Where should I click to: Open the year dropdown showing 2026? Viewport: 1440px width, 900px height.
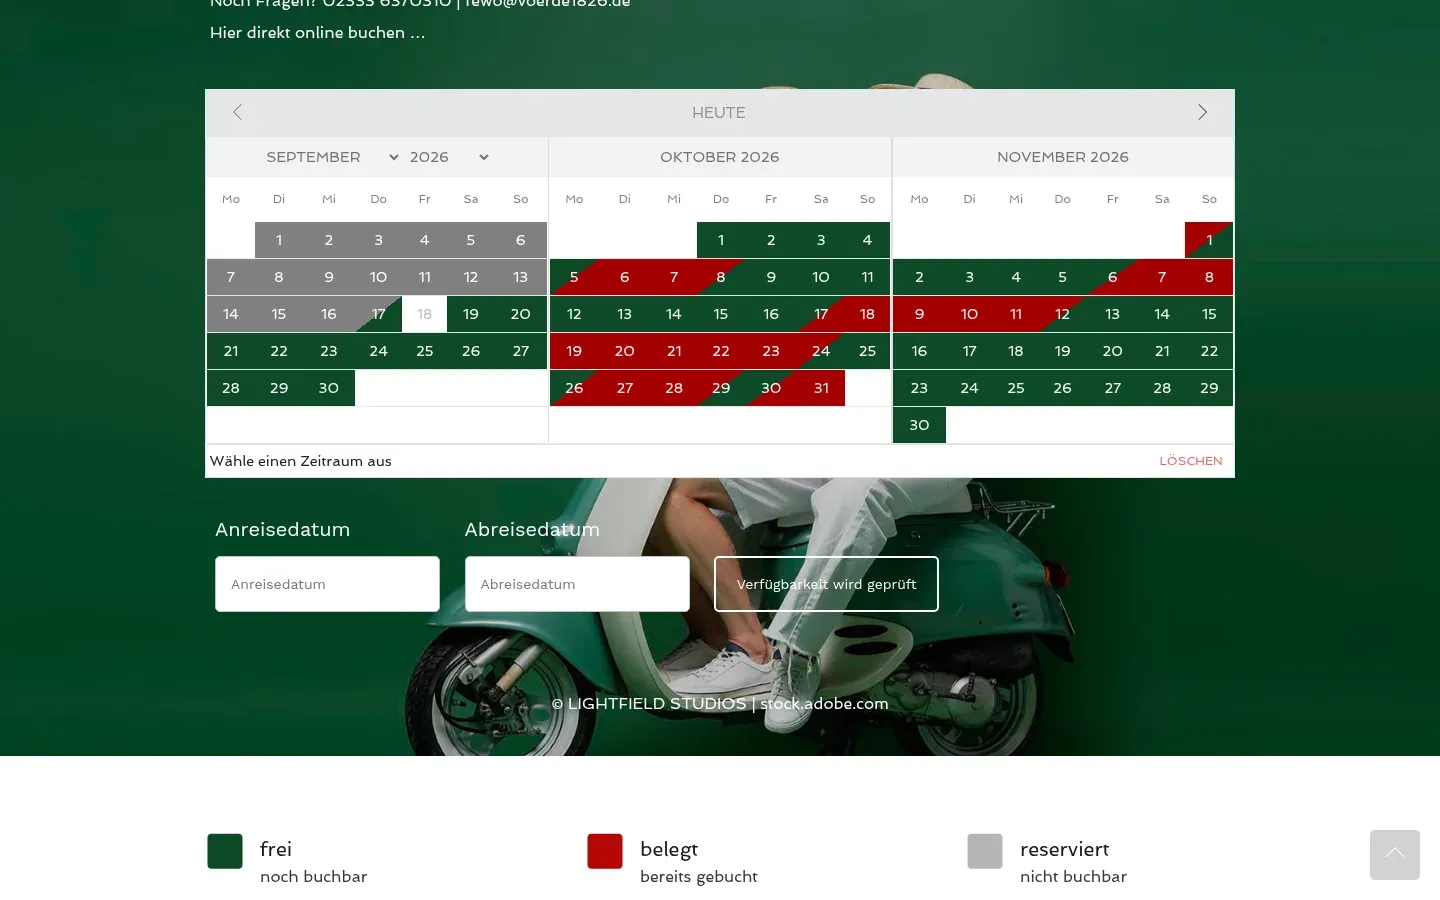coord(449,157)
